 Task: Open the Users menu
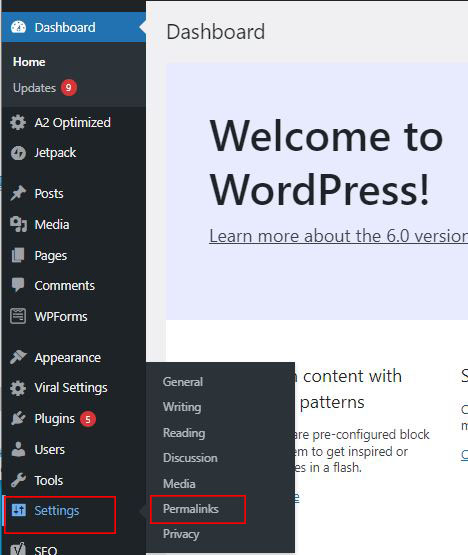tap(50, 450)
